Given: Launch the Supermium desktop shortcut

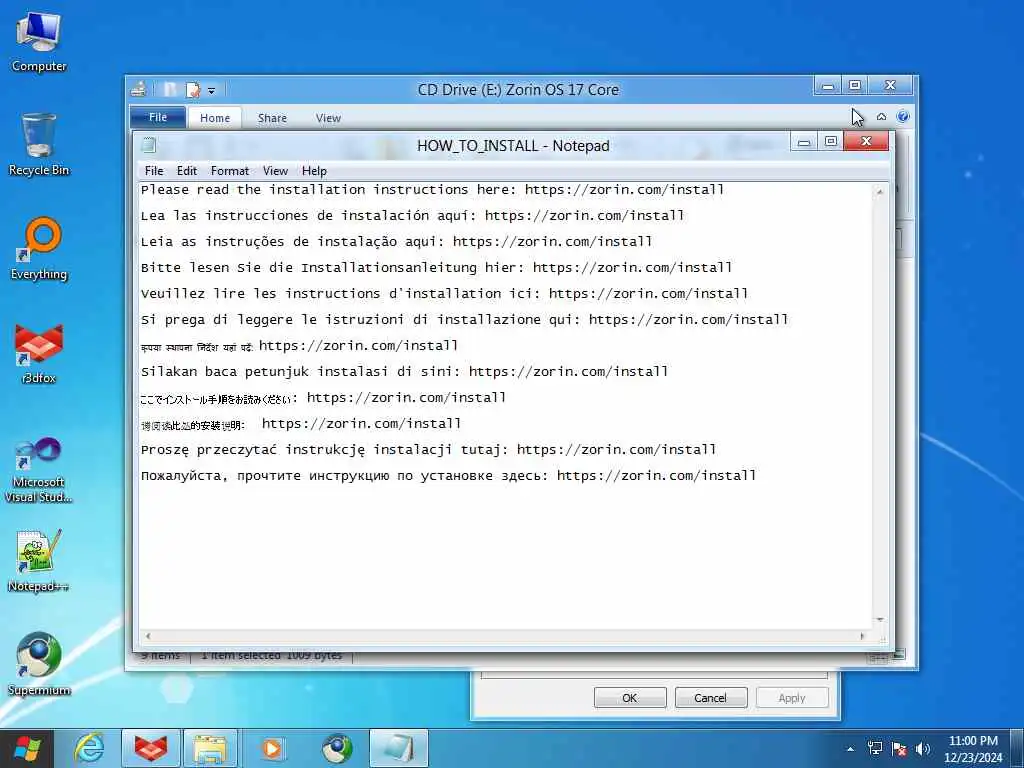Looking at the screenshot, I should pos(39,664).
